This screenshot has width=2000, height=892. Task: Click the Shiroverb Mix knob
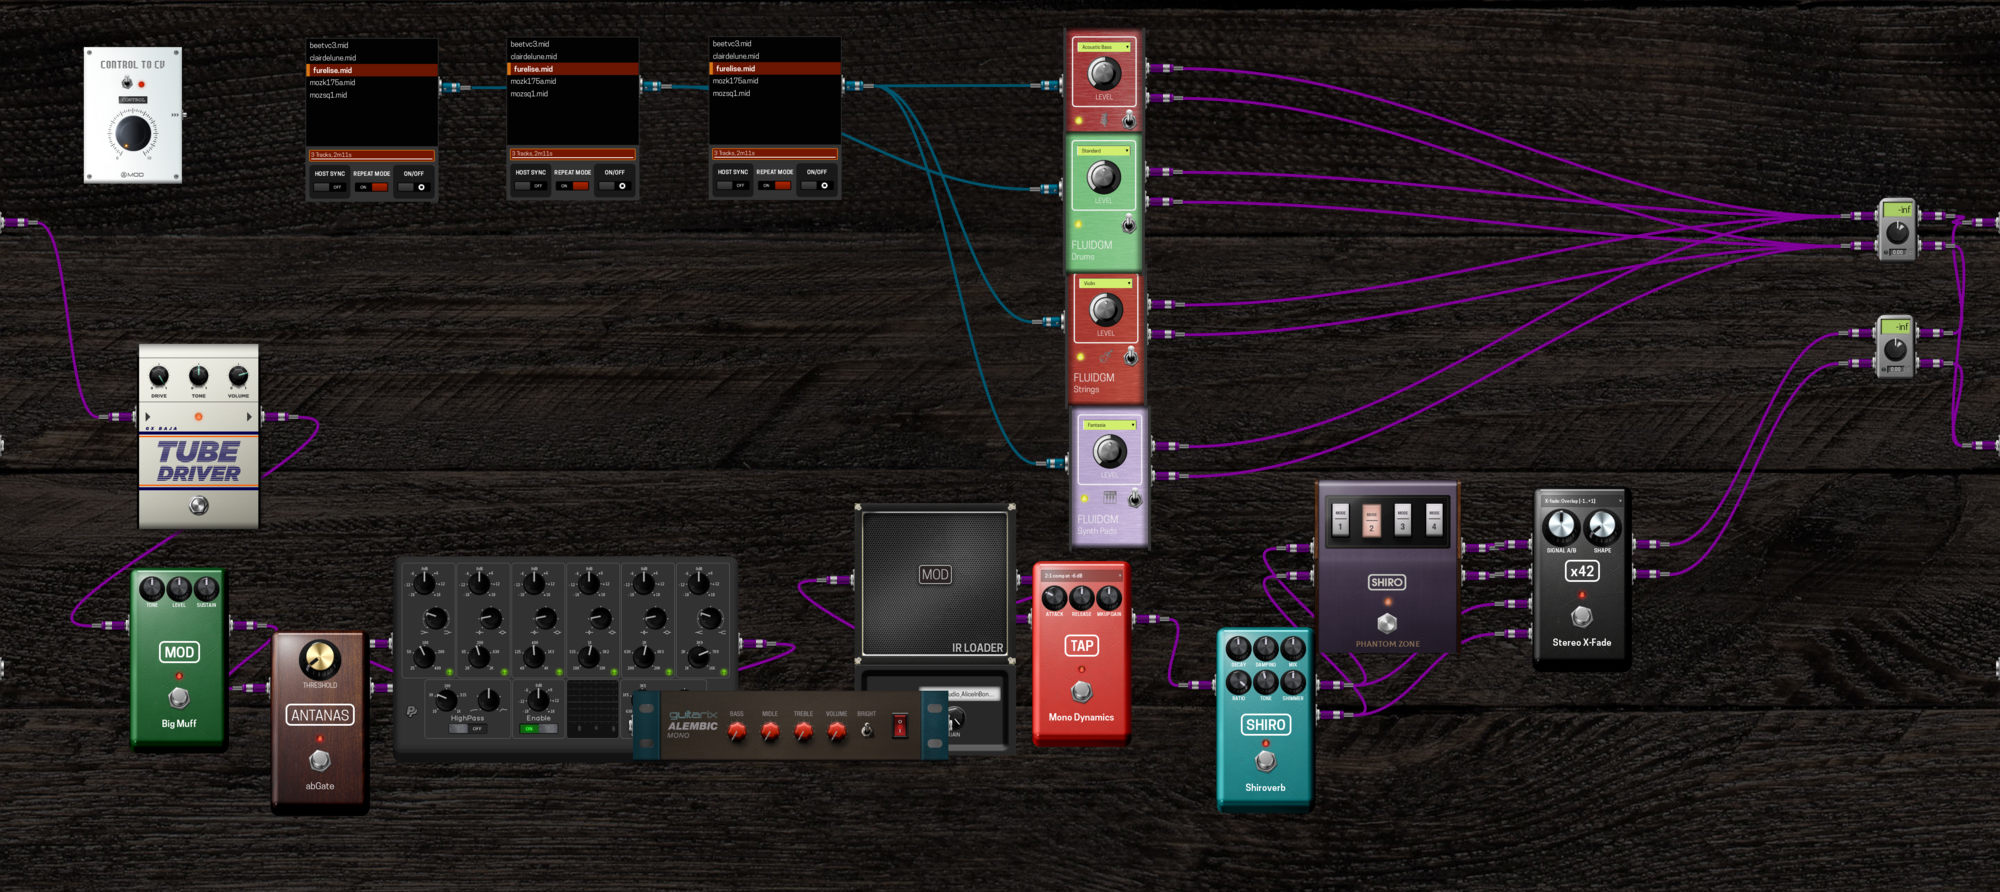click(x=1293, y=648)
